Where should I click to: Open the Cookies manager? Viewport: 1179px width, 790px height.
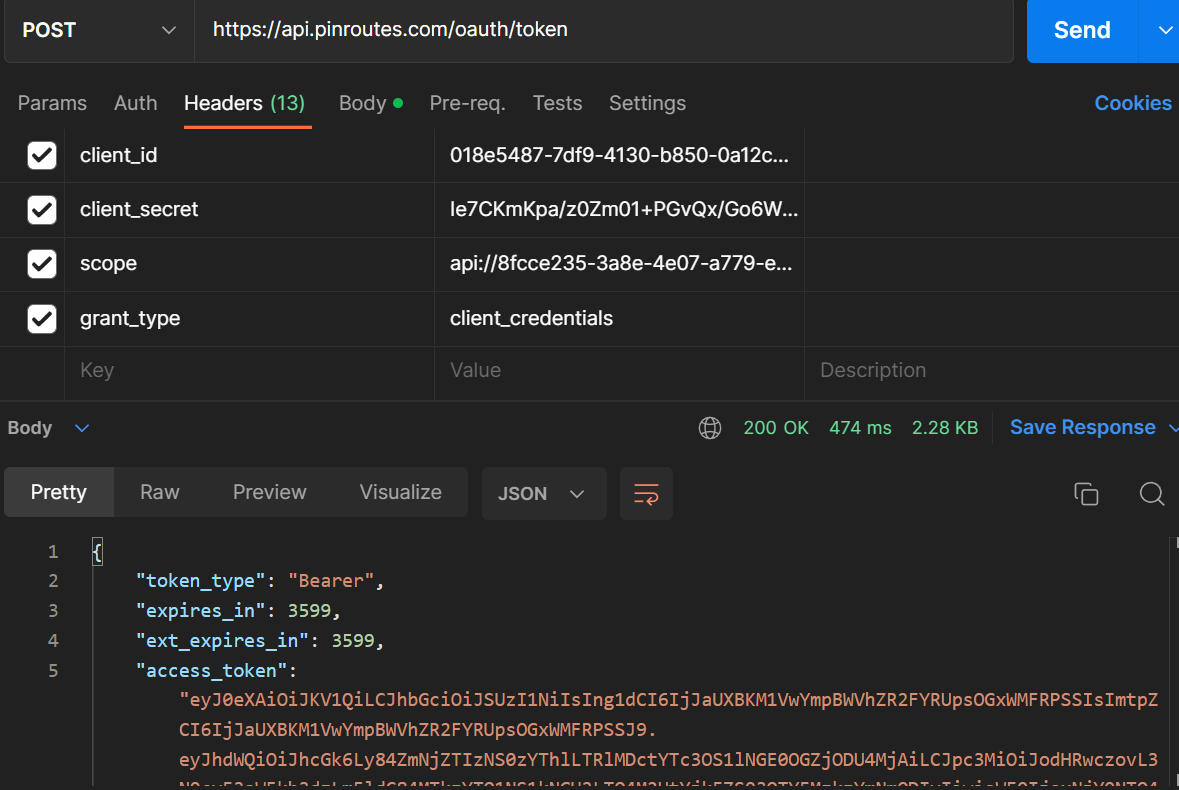coord(1132,103)
